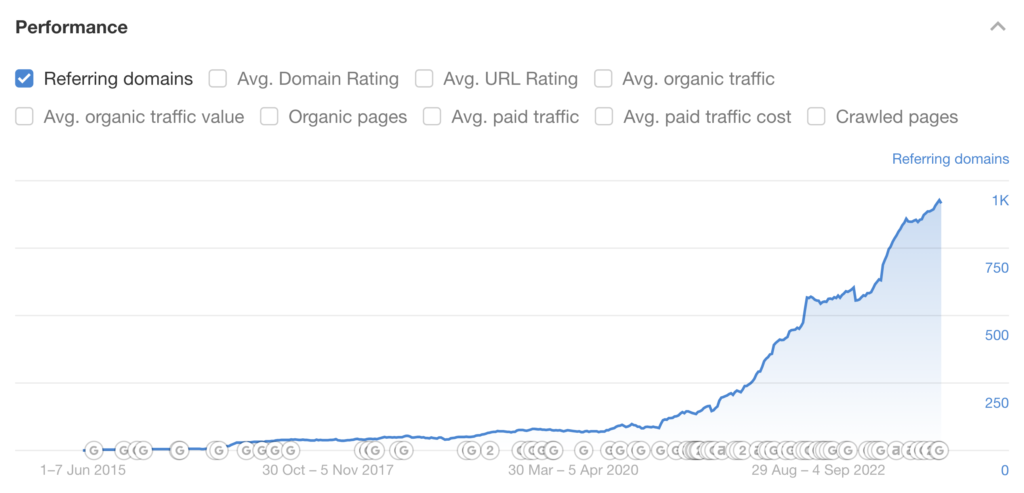
Task: Click Google marker just right of 2017 label
Action: point(402,450)
